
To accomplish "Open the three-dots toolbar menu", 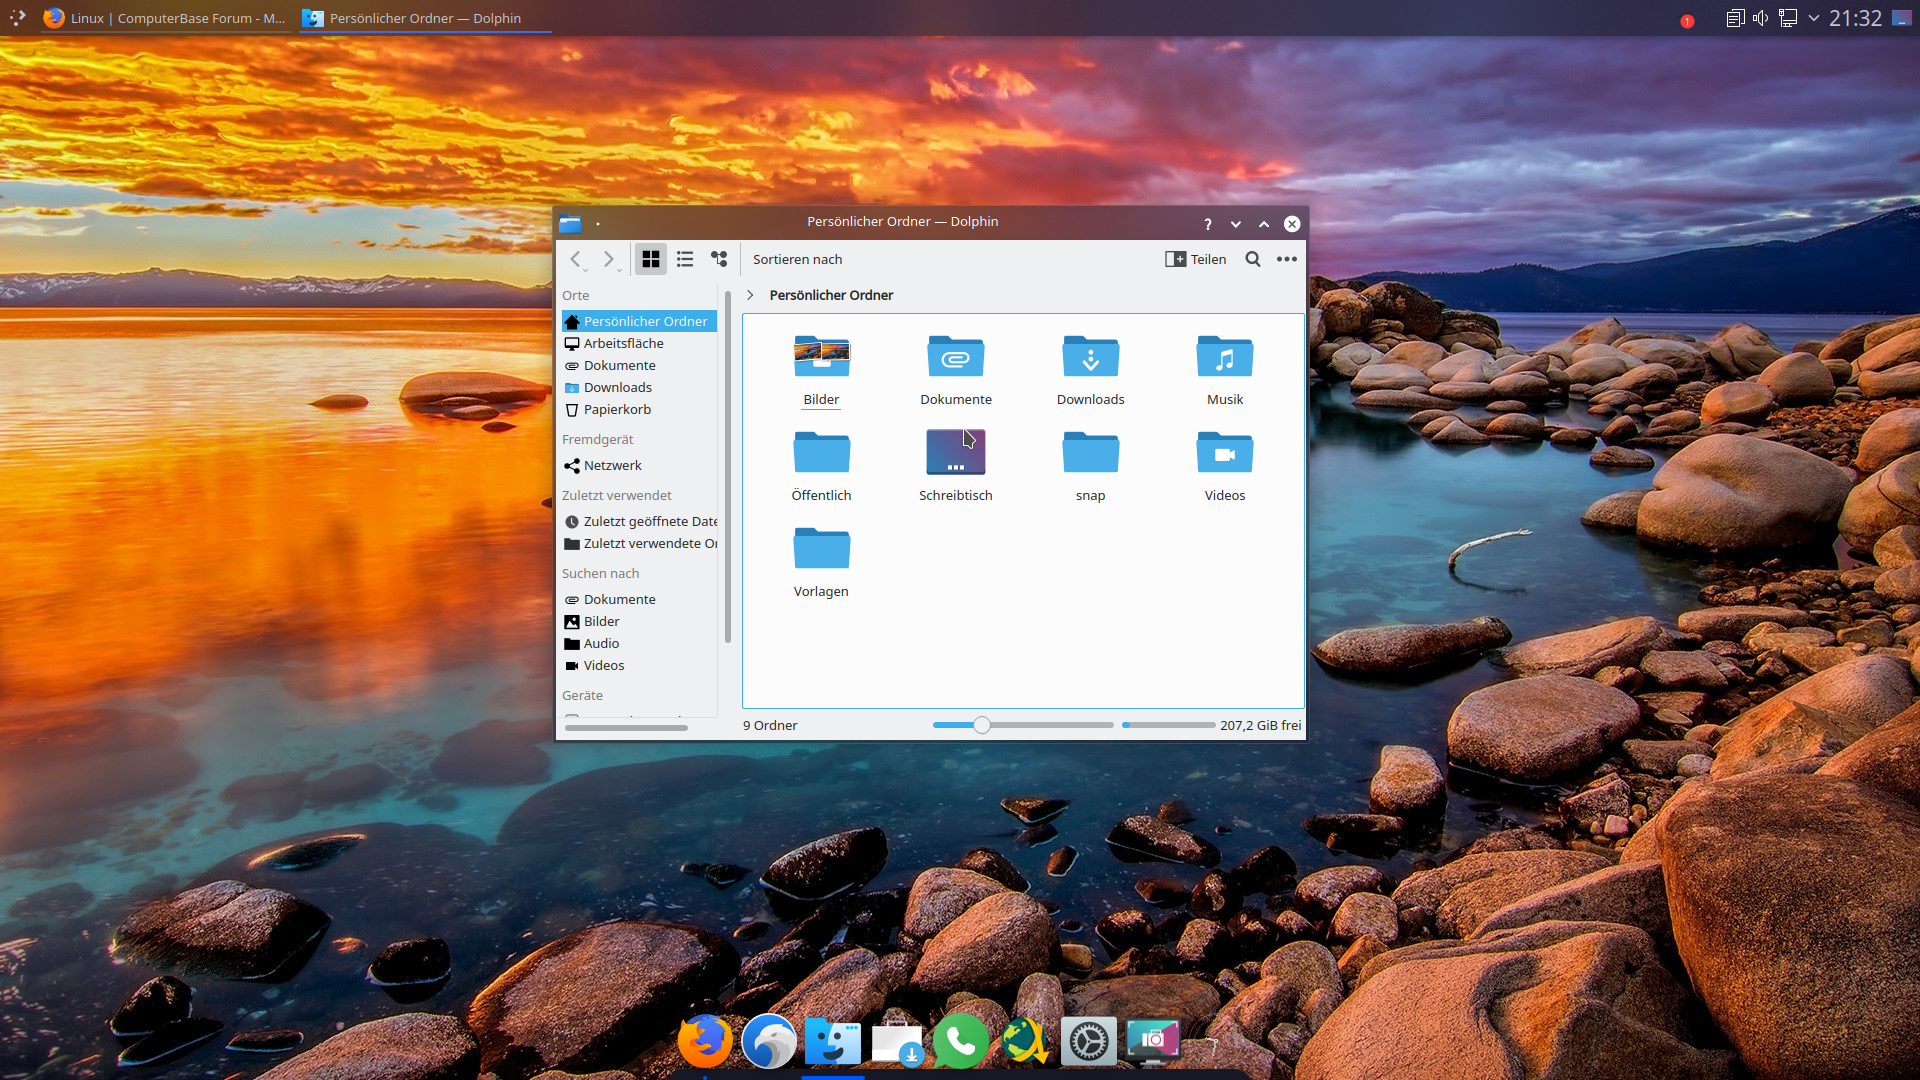I will coord(1287,259).
